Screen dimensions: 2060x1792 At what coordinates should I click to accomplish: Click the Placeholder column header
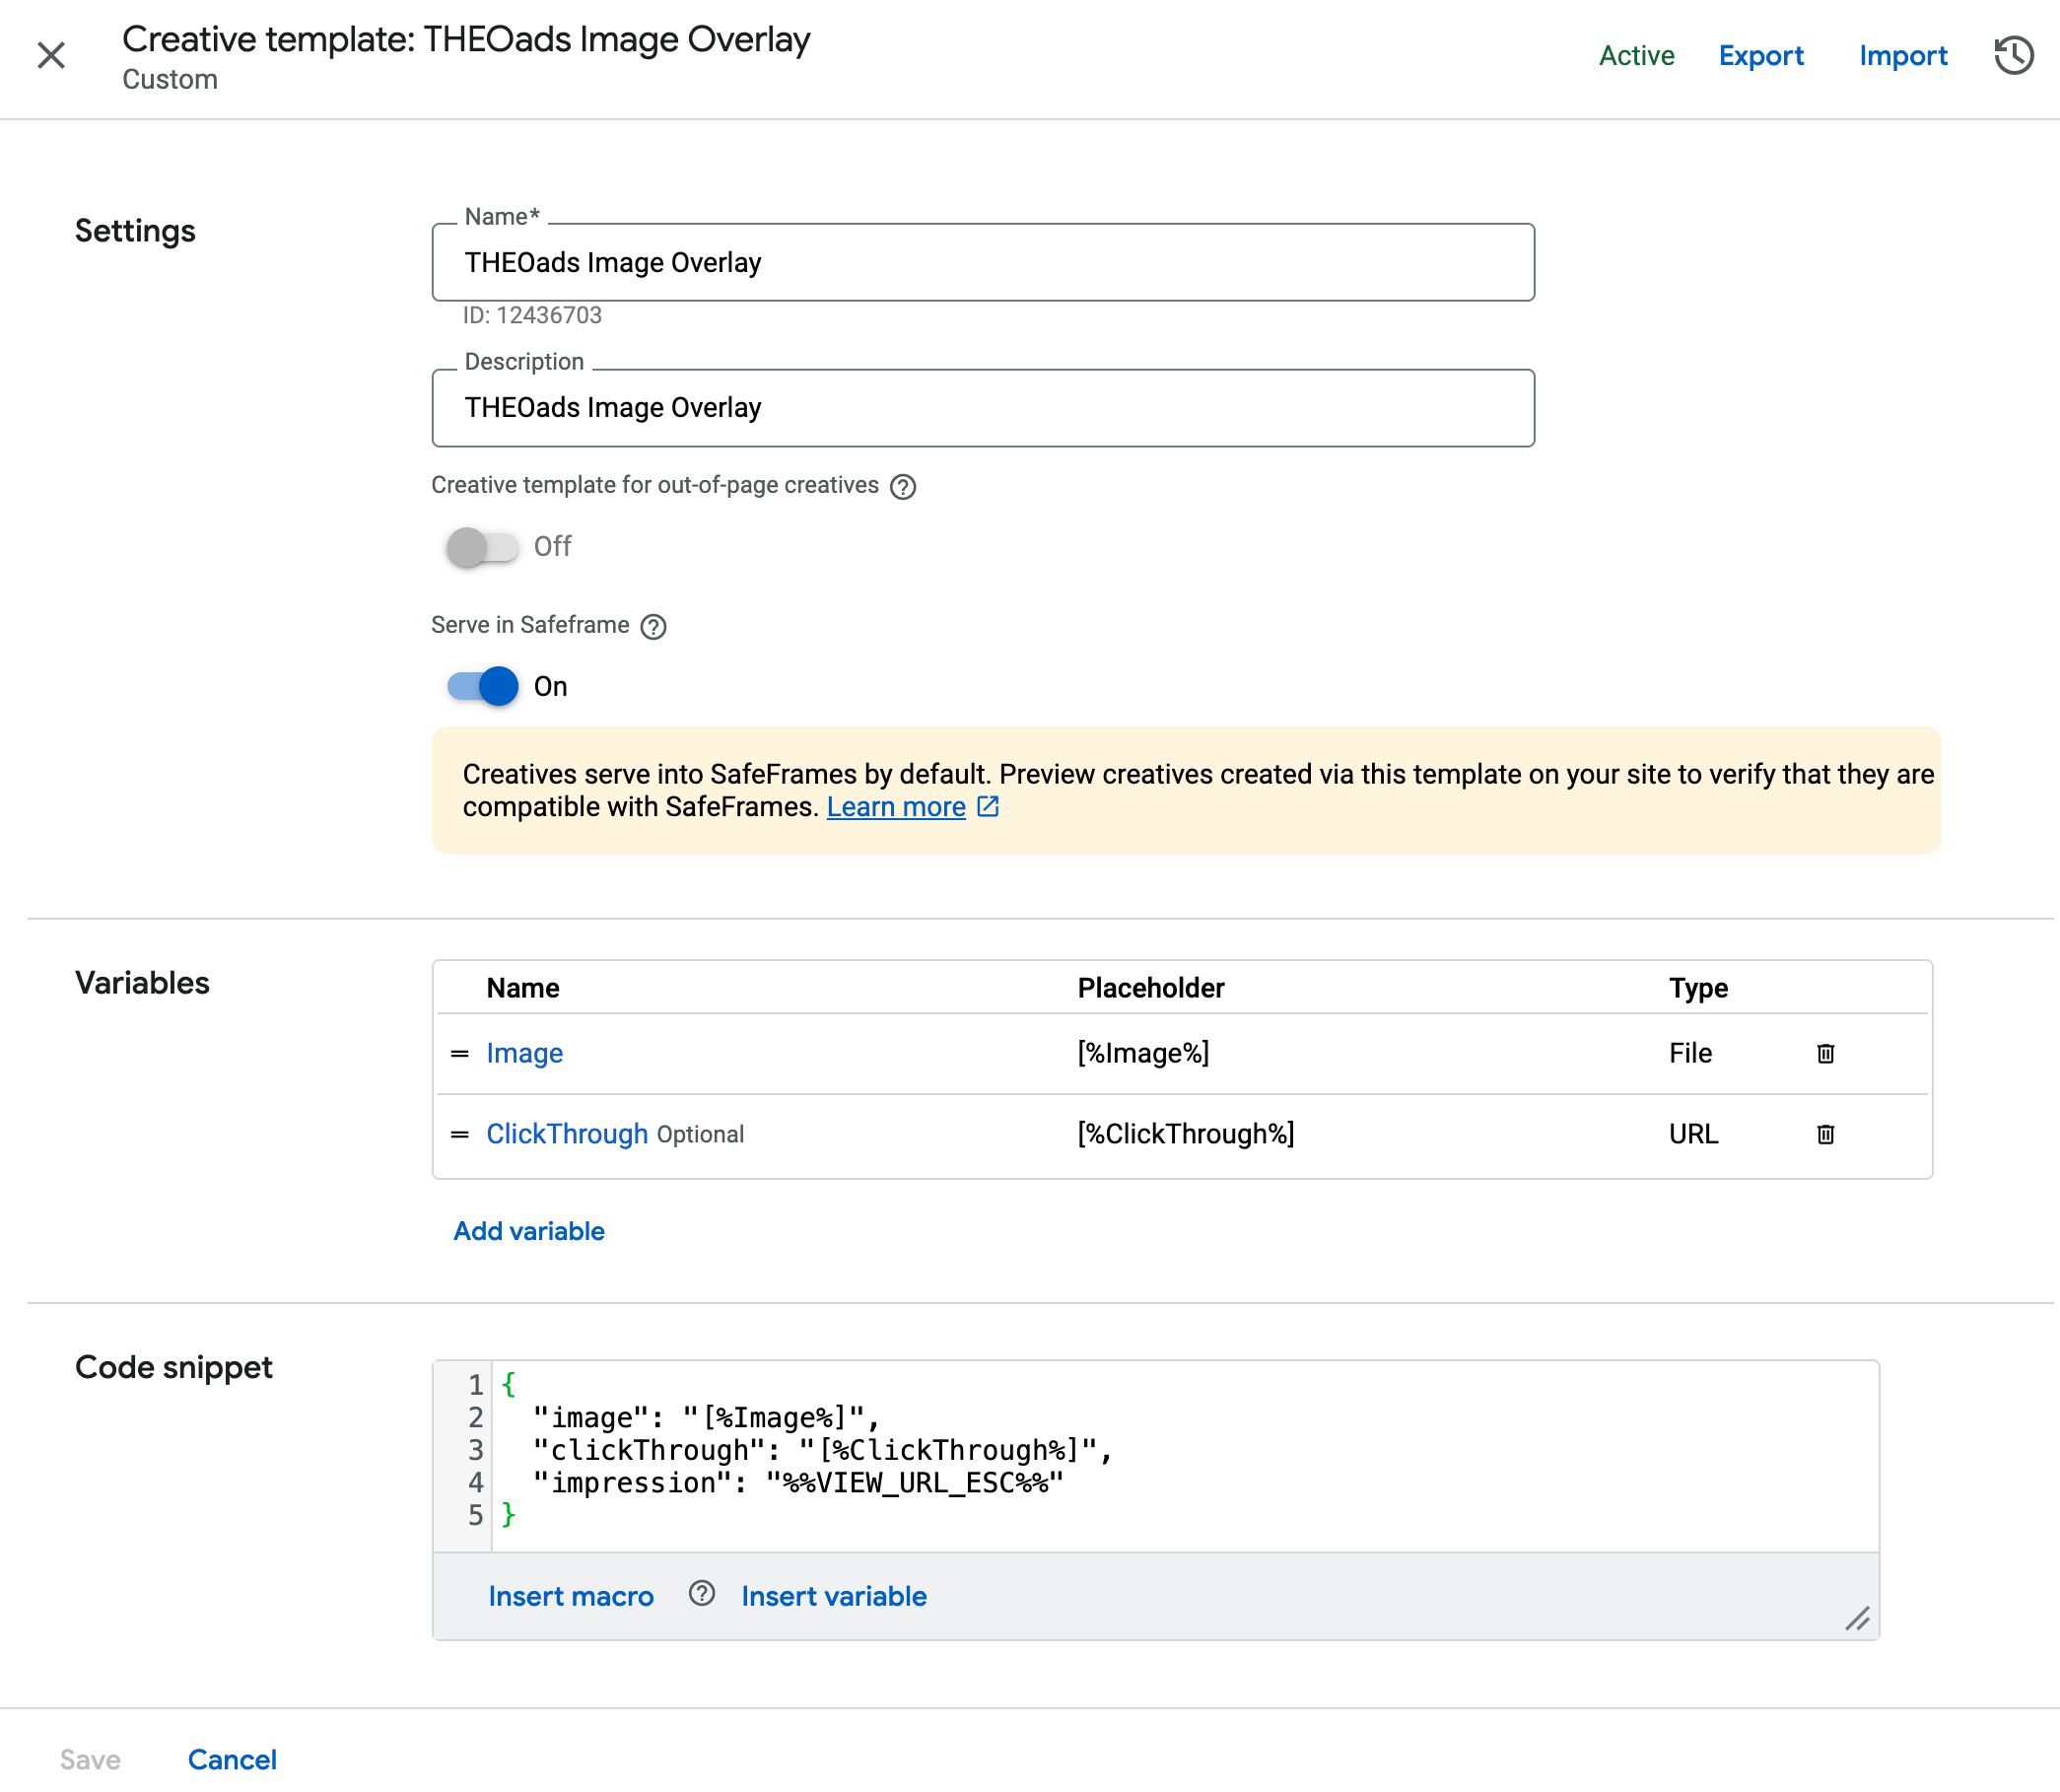coord(1151,988)
